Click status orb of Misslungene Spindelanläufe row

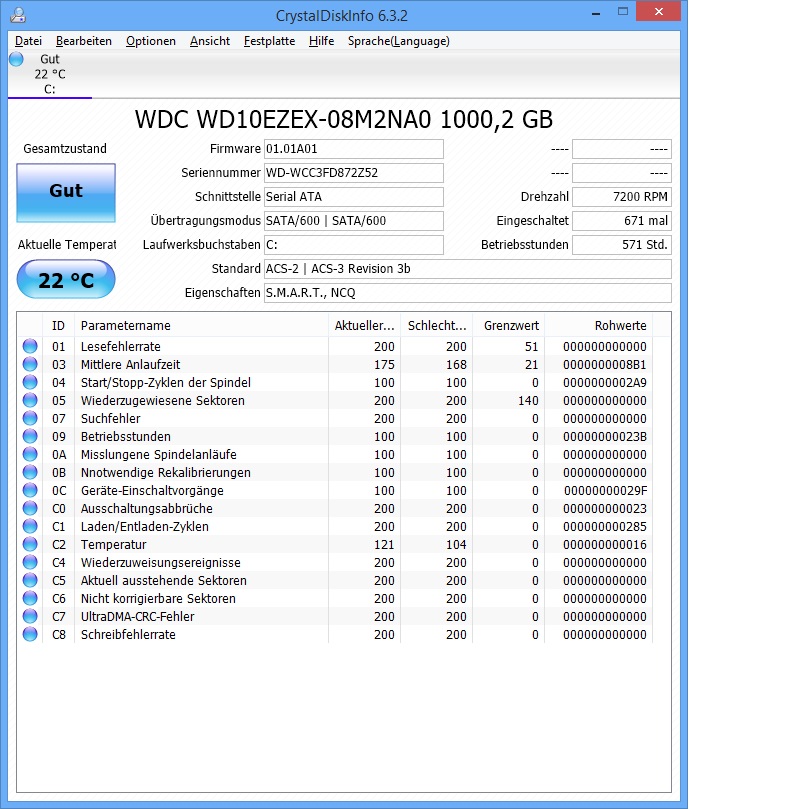pos(30,454)
